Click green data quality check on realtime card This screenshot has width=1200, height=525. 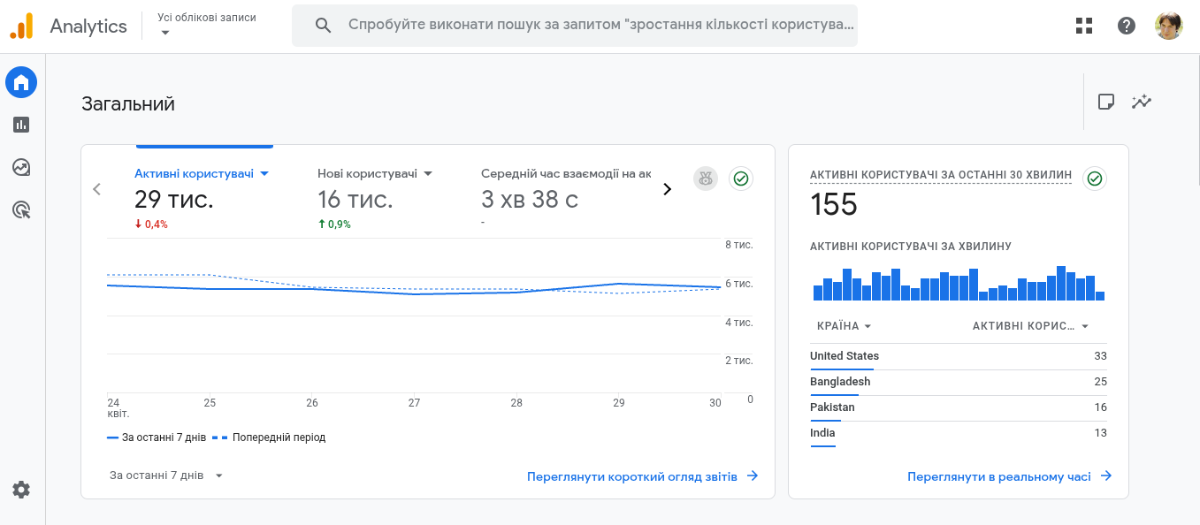coord(1095,179)
